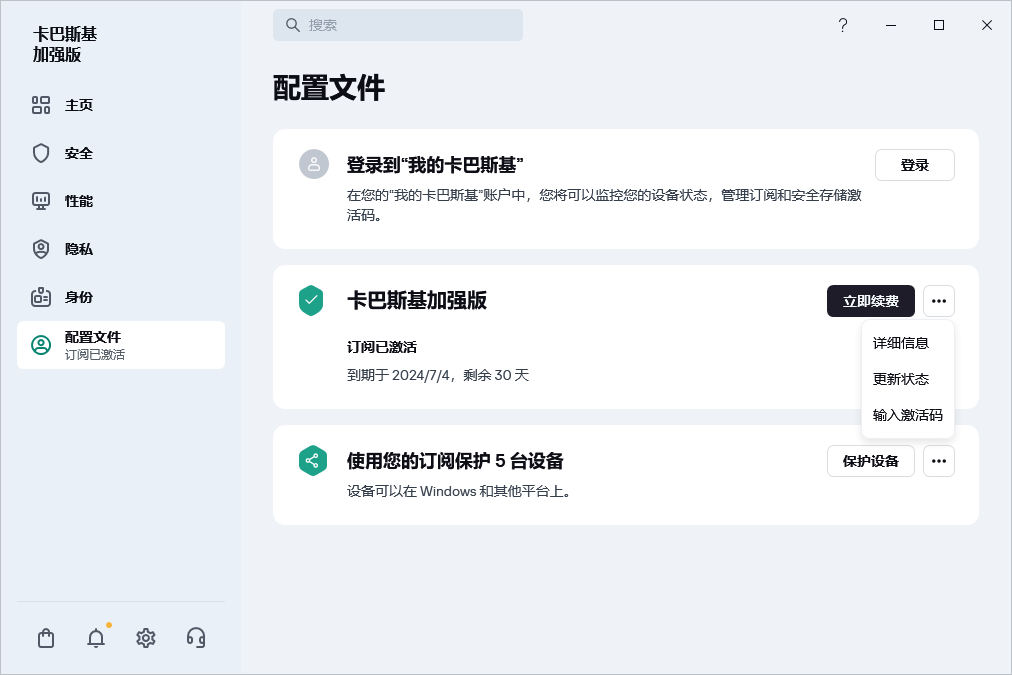
Task: Open the store shopping bag icon
Action: 46,638
